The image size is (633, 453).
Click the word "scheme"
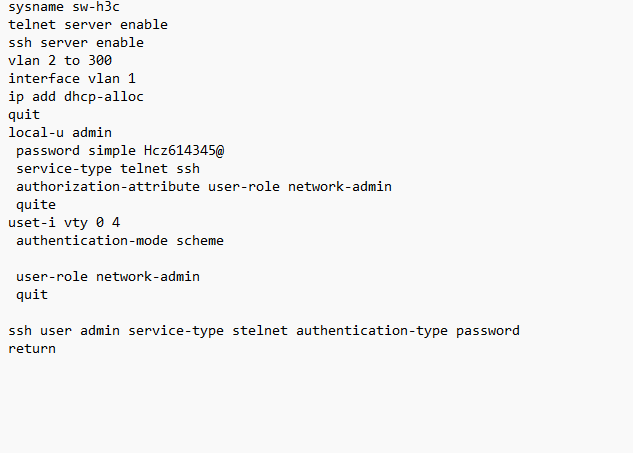pos(200,241)
